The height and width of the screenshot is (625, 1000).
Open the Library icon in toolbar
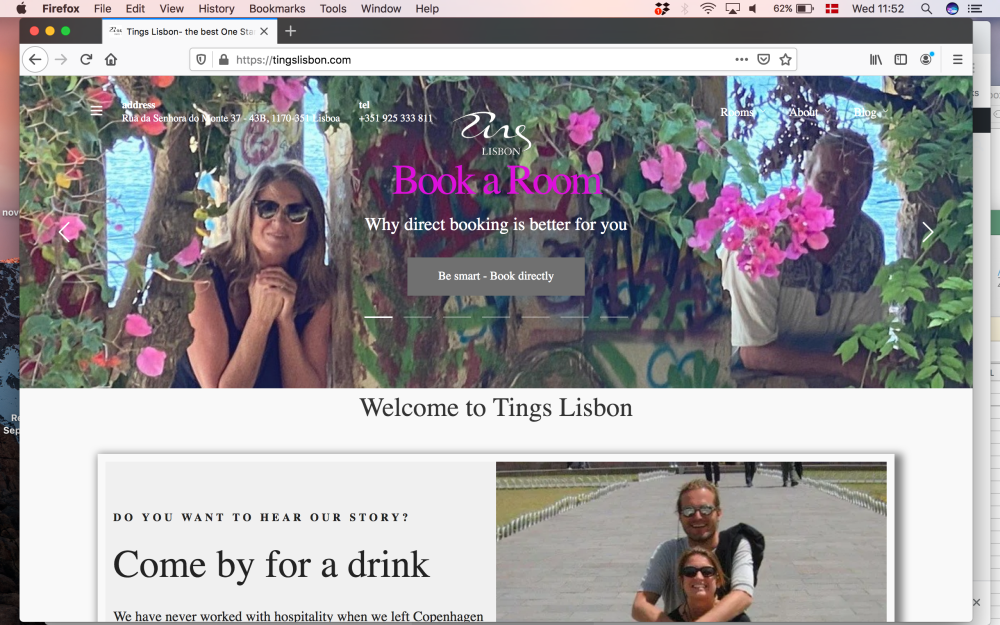(x=876, y=59)
